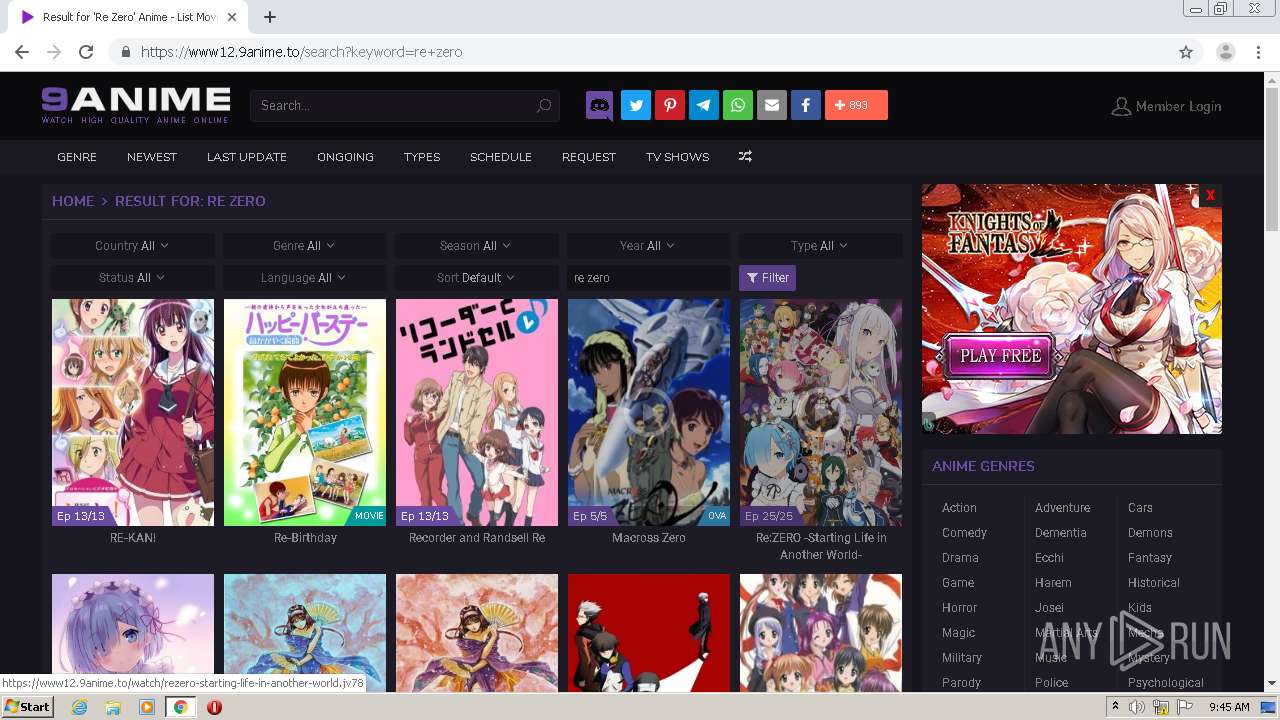Expand the Season filter dropdown

[x=476, y=246]
